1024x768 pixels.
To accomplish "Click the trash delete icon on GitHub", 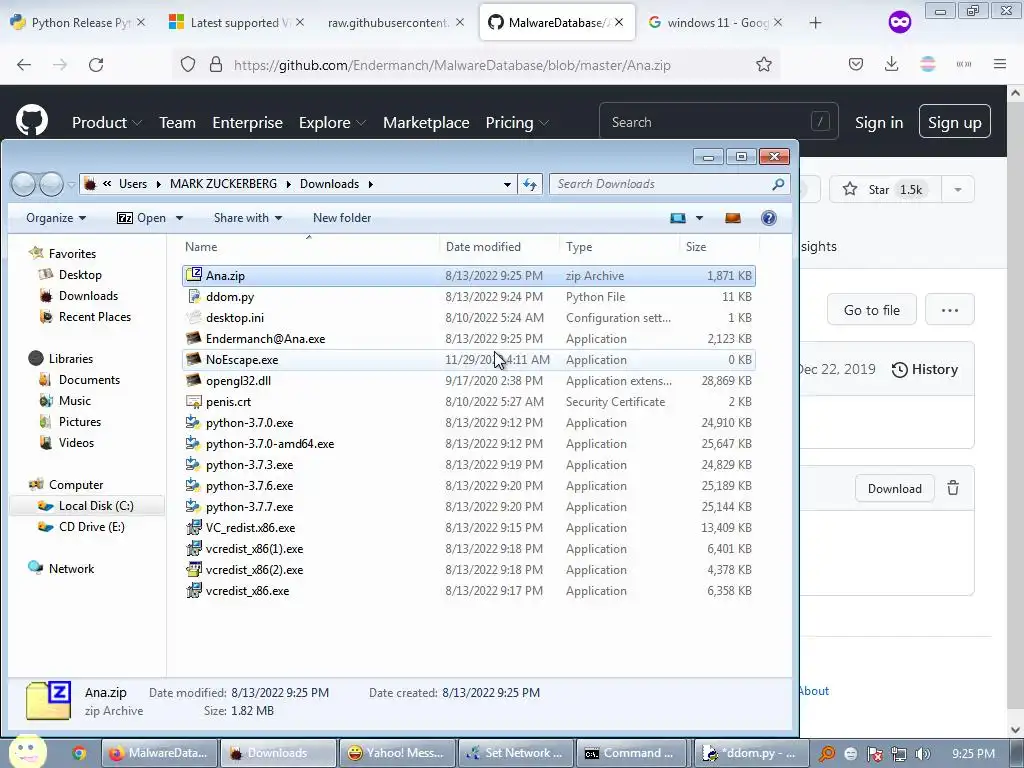I will [953, 488].
